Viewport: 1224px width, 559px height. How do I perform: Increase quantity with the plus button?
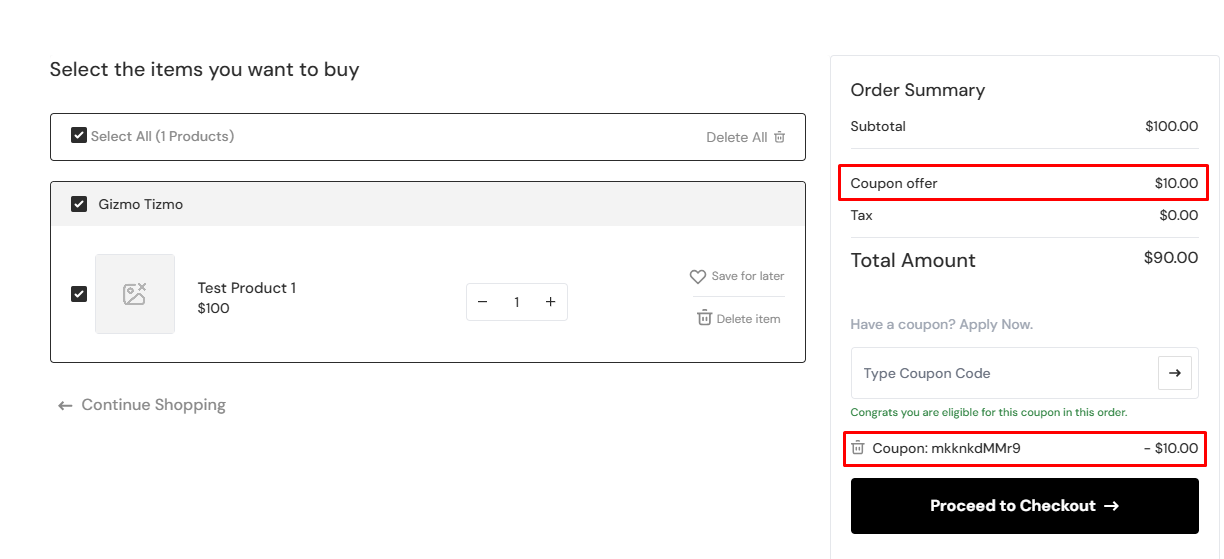coord(550,302)
